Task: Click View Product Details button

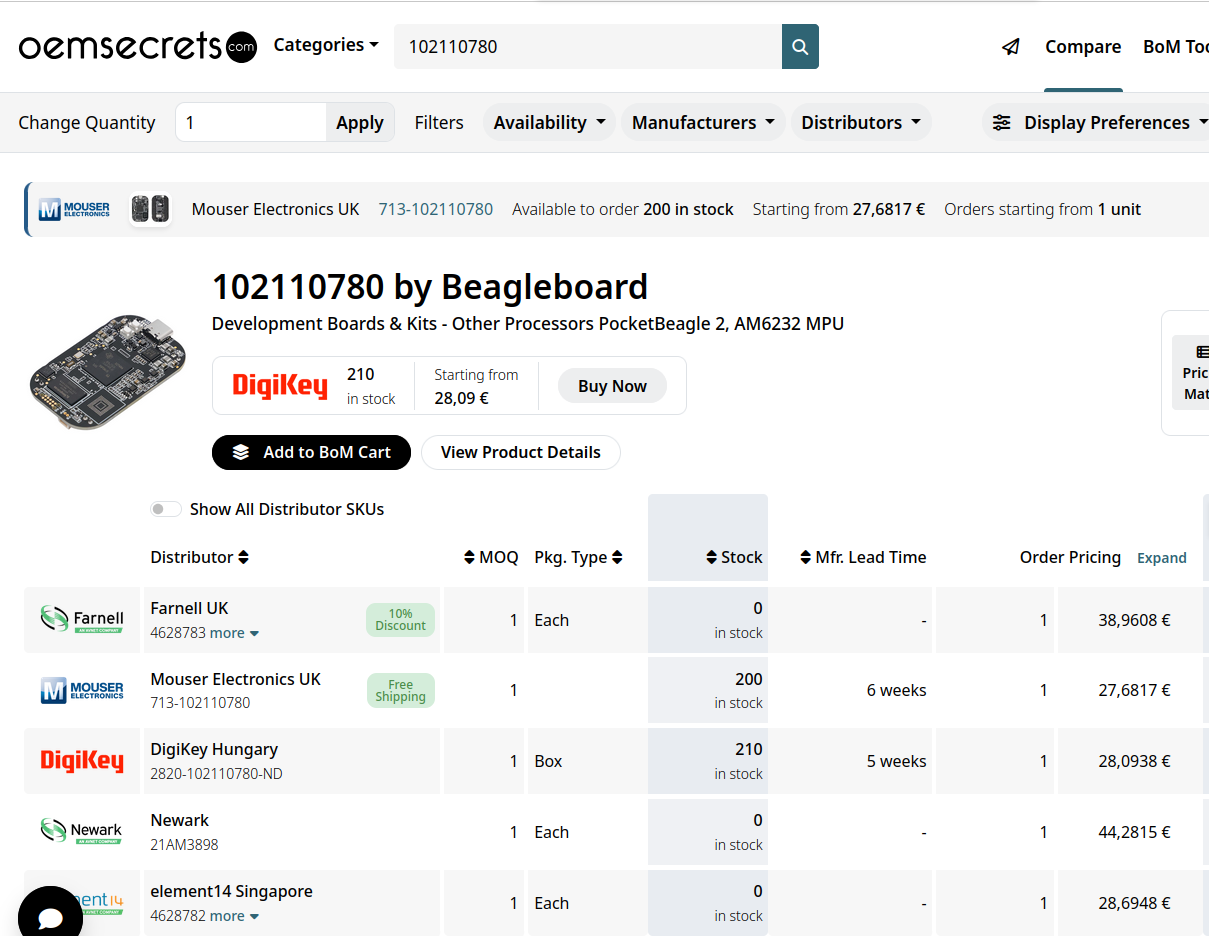Action: tap(521, 452)
